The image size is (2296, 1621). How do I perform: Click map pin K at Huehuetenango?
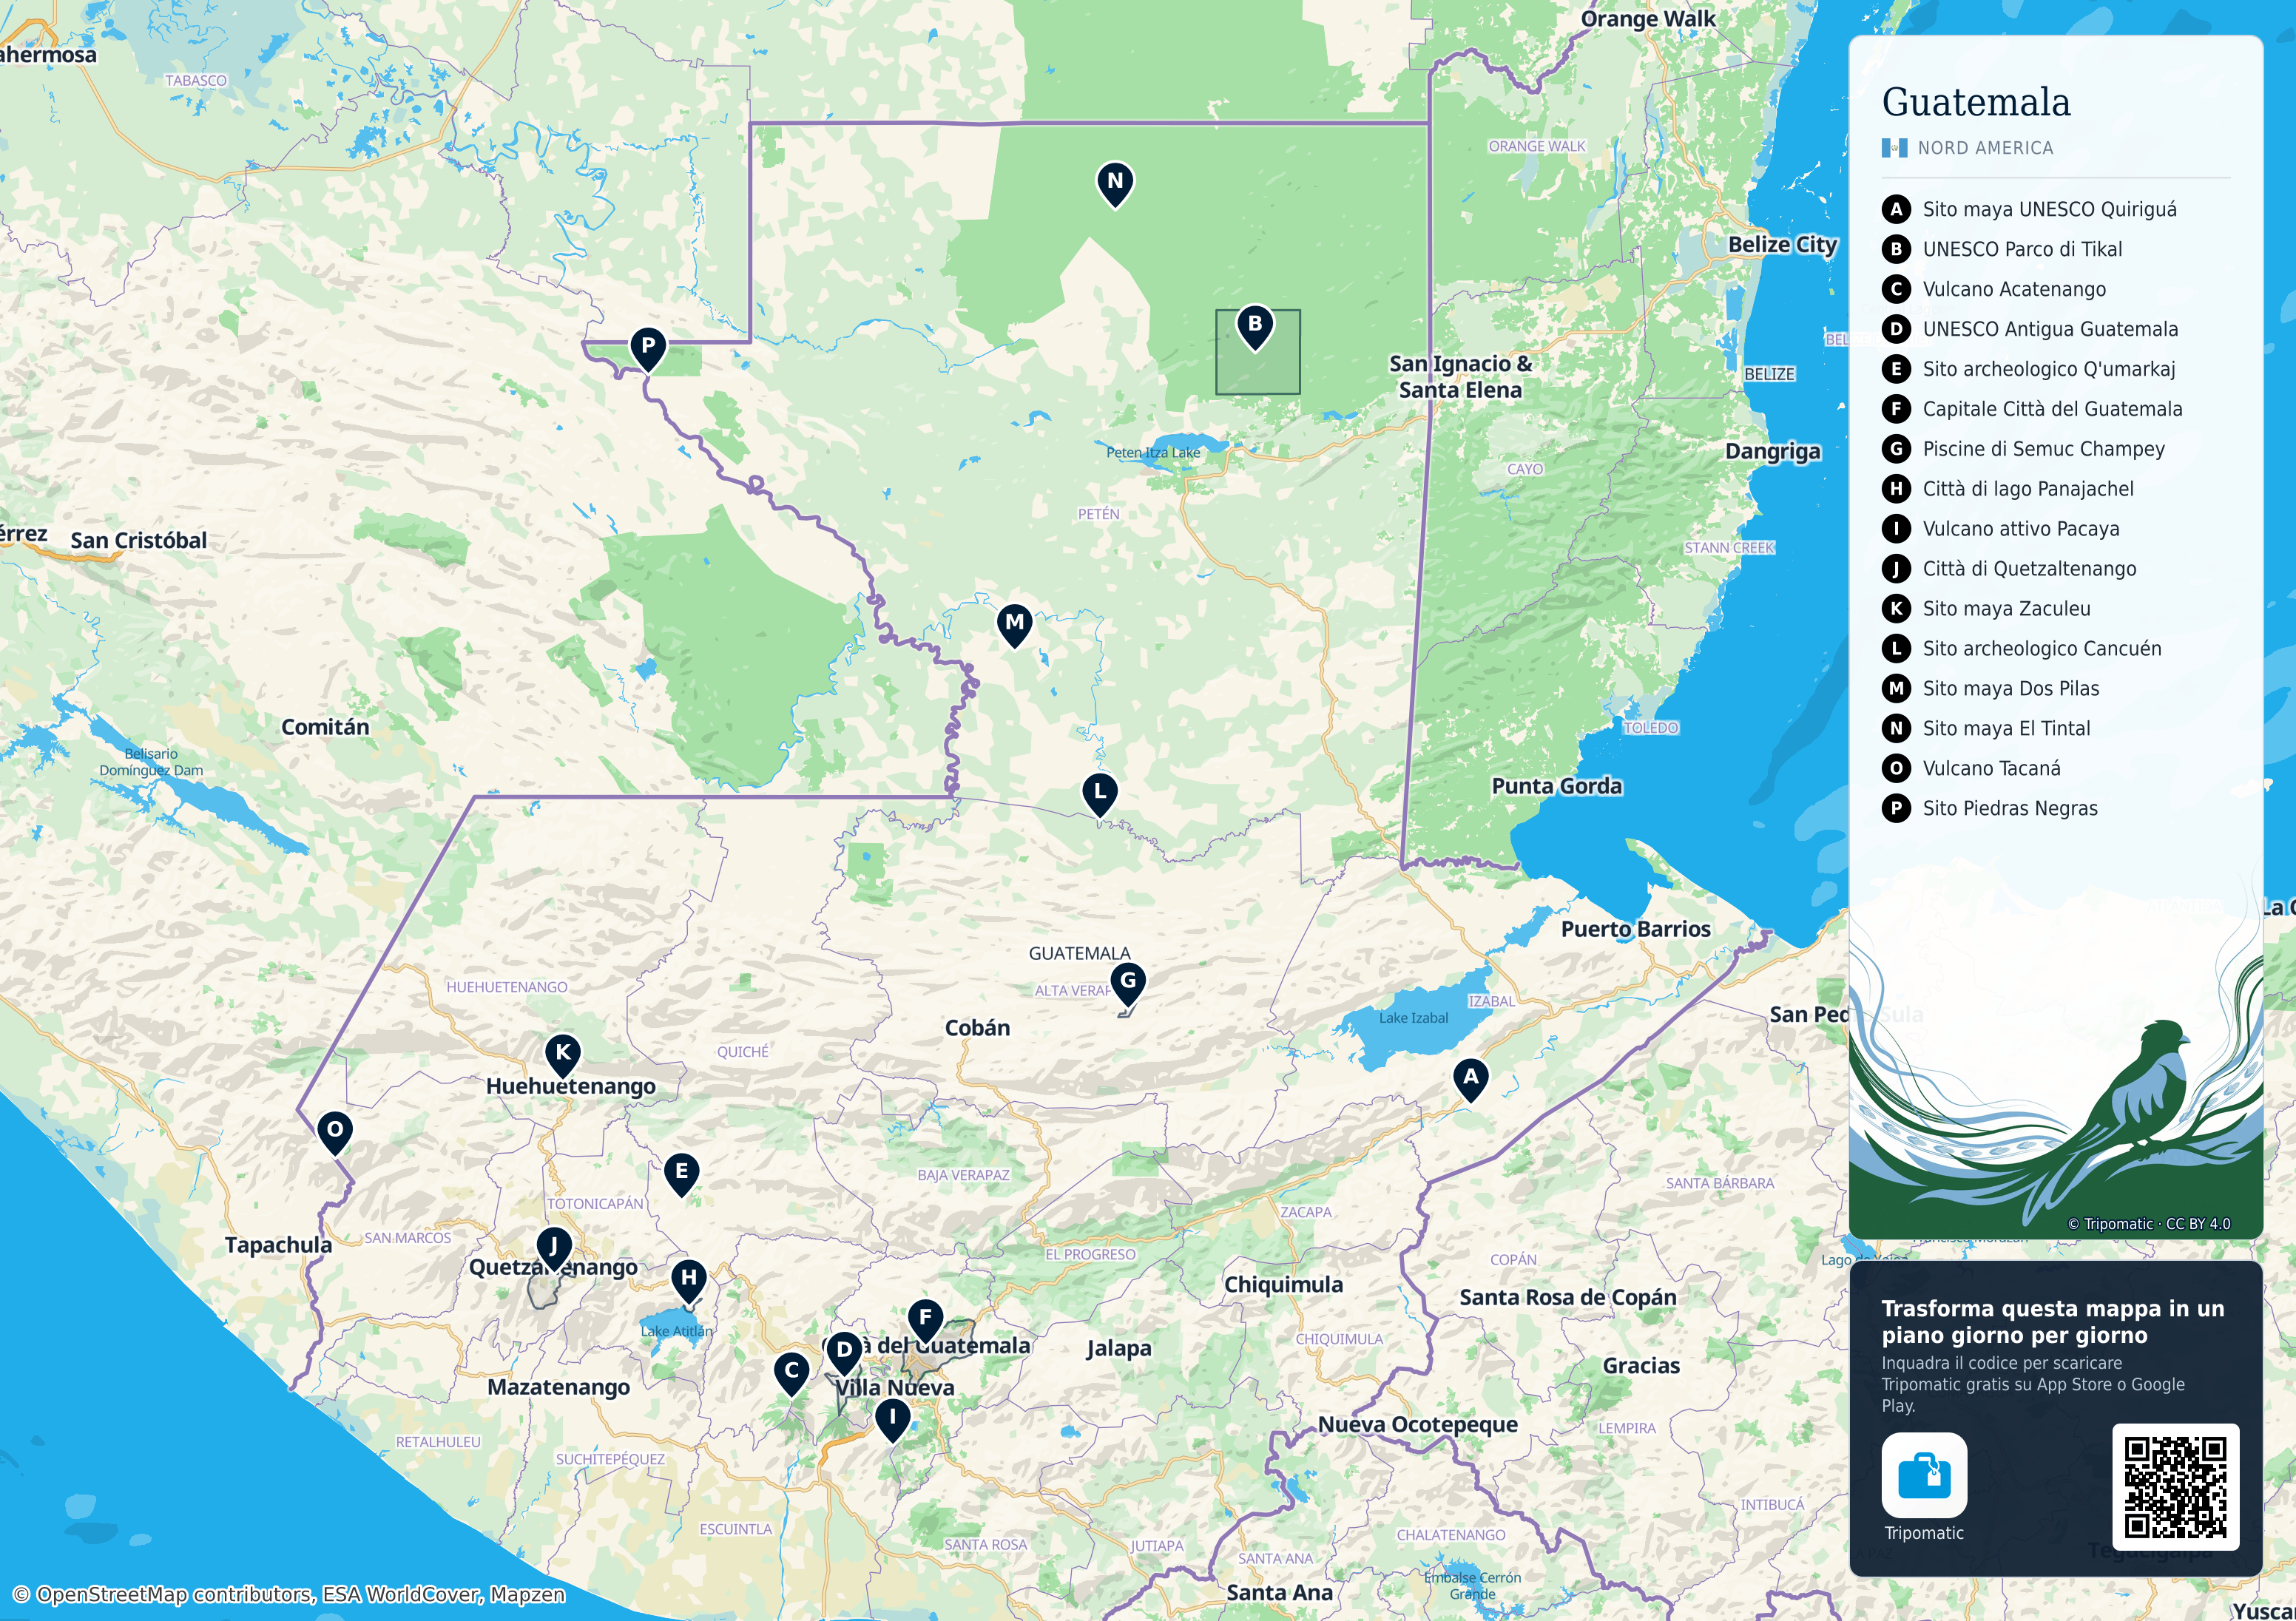click(x=563, y=1055)
